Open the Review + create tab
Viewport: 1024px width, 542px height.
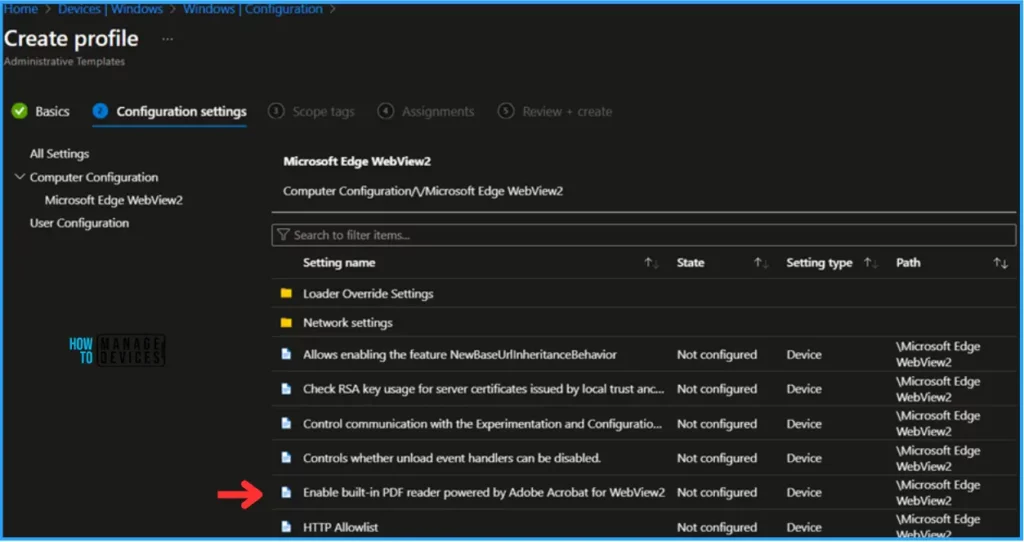pos(567,112)
